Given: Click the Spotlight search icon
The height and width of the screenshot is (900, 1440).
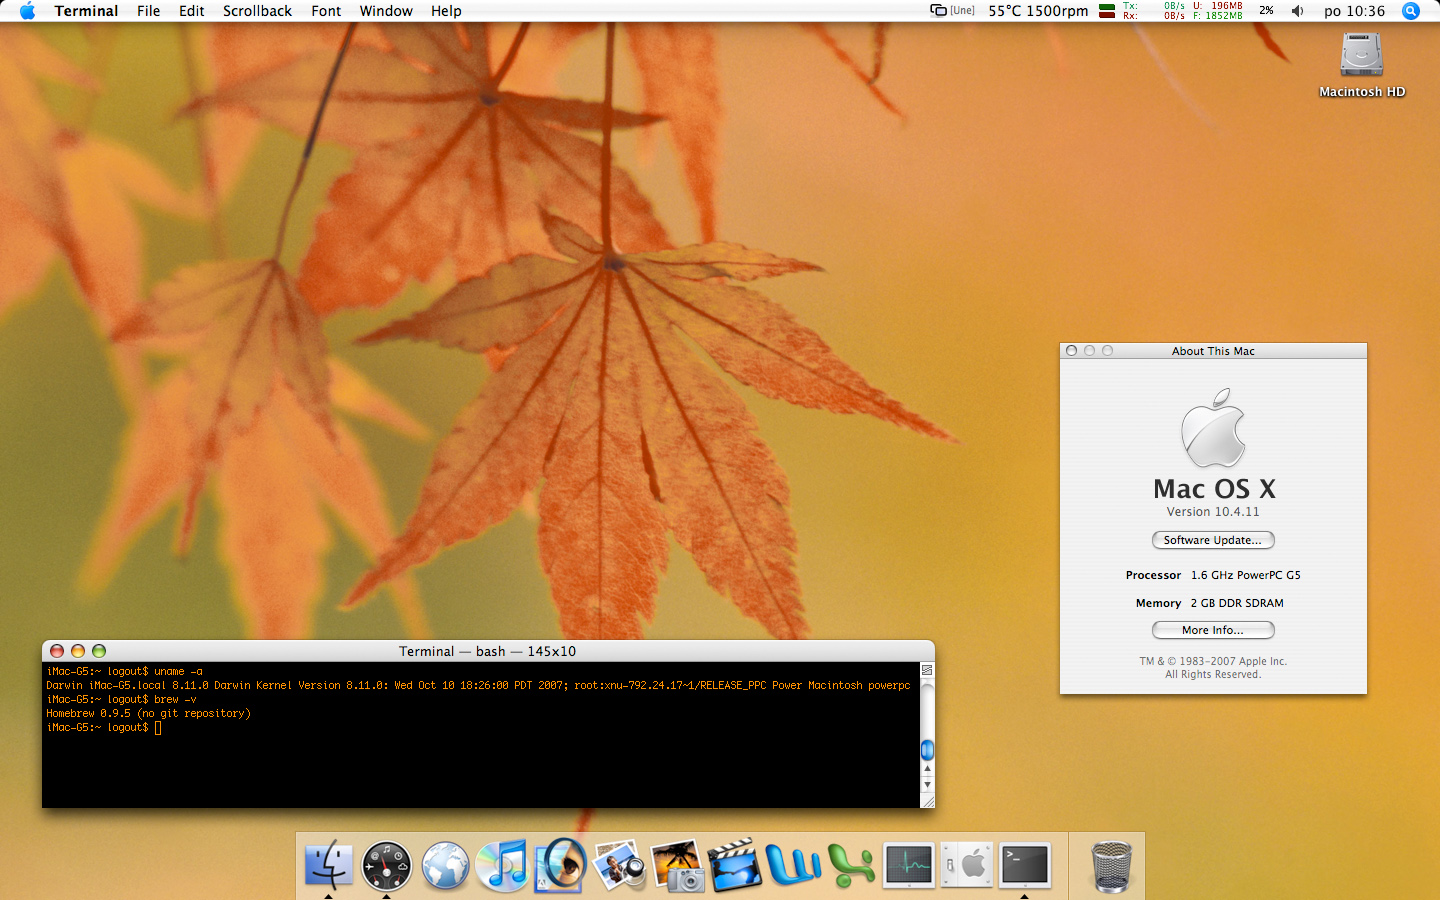Looking at the screenshot, I should click(x=1411, y=11).
